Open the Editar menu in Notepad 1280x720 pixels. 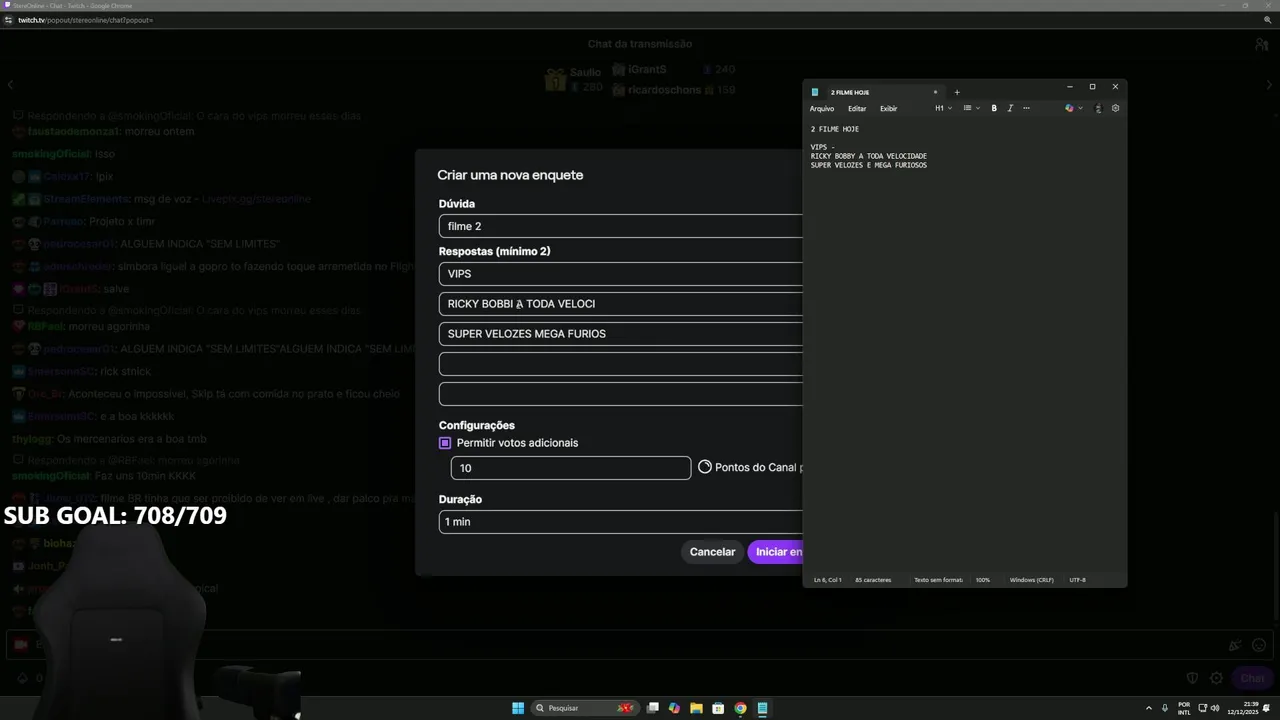pyautogui.click(x=857, y=108)
